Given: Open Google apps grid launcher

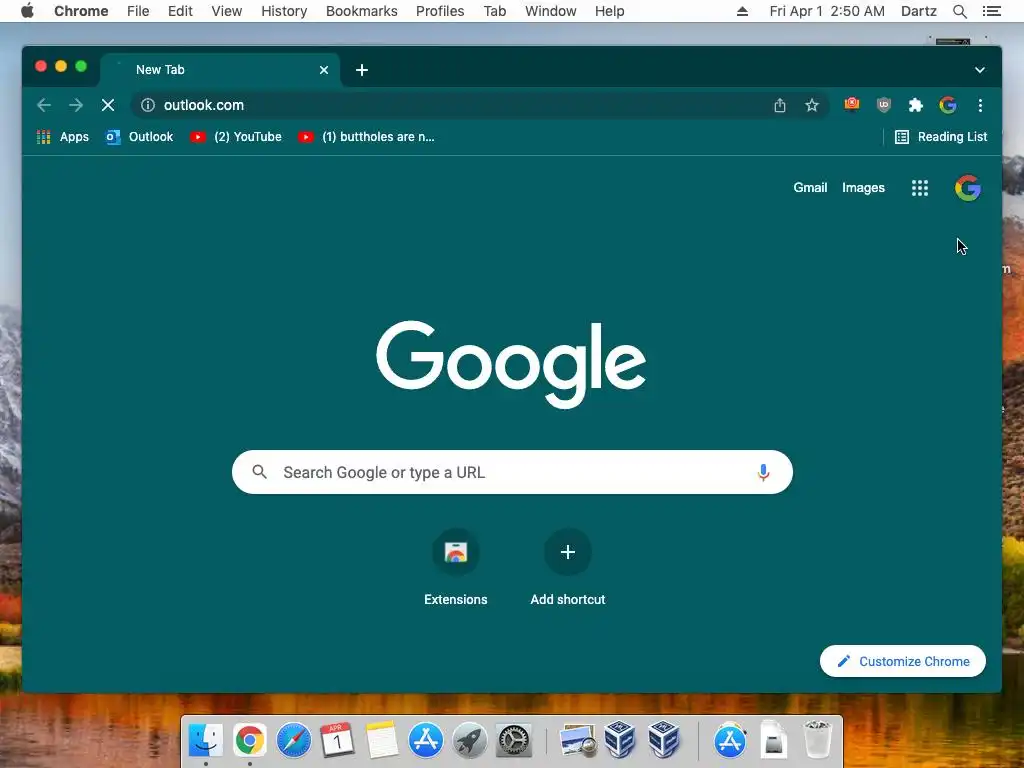Looking at the screenshot, I should click(x=920, y=188).
